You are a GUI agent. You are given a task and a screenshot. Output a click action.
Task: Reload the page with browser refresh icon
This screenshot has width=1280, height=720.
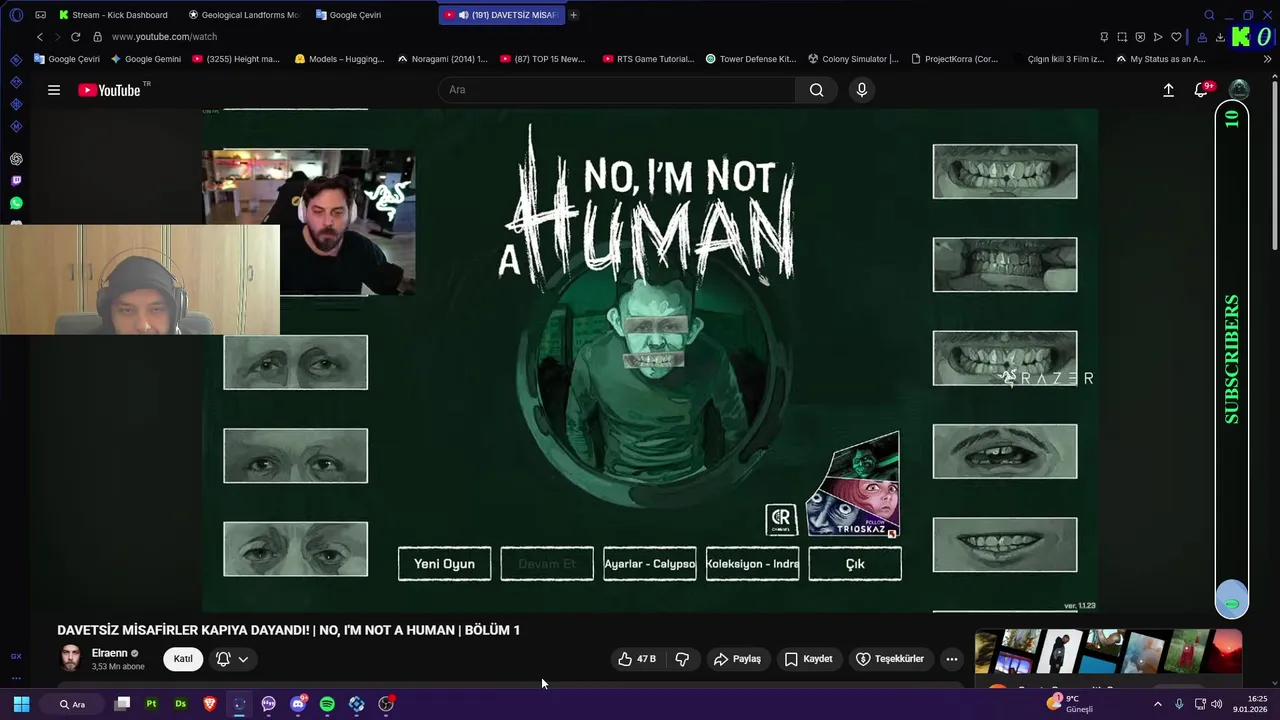[75, 37]
